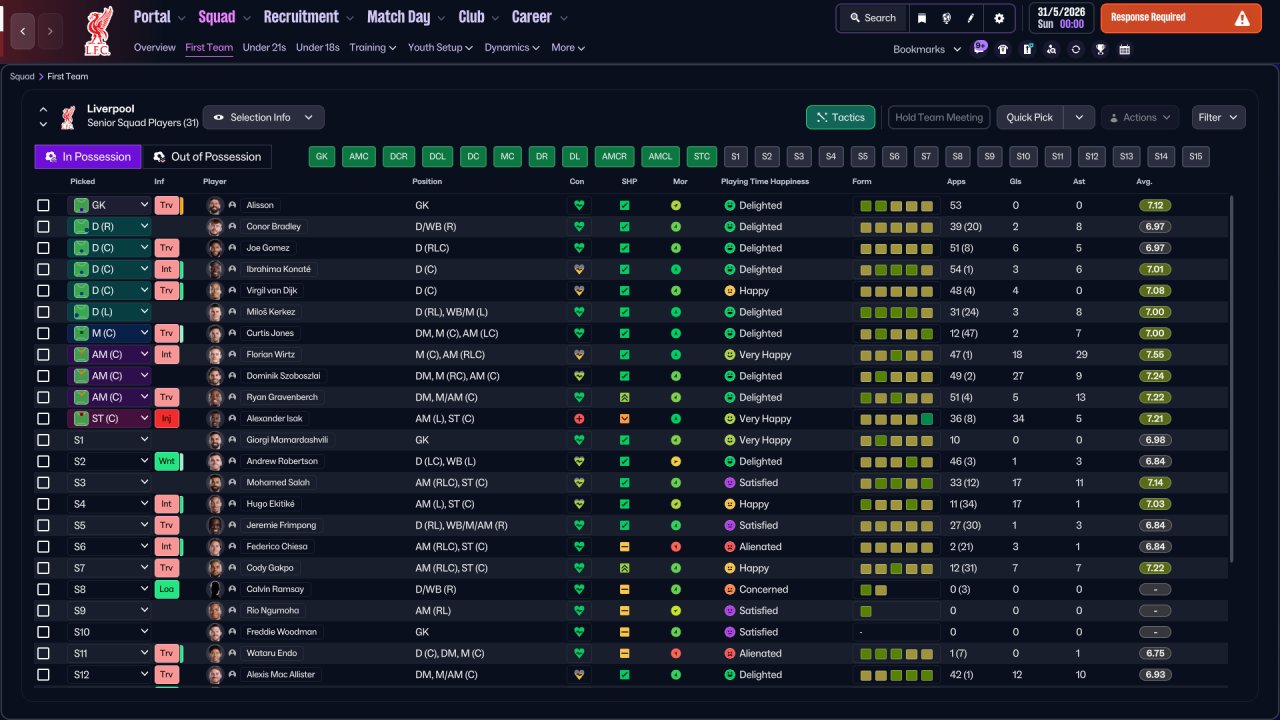Click the warning triangle on Response Required

pyautogui.click(x=1242, y=18)
